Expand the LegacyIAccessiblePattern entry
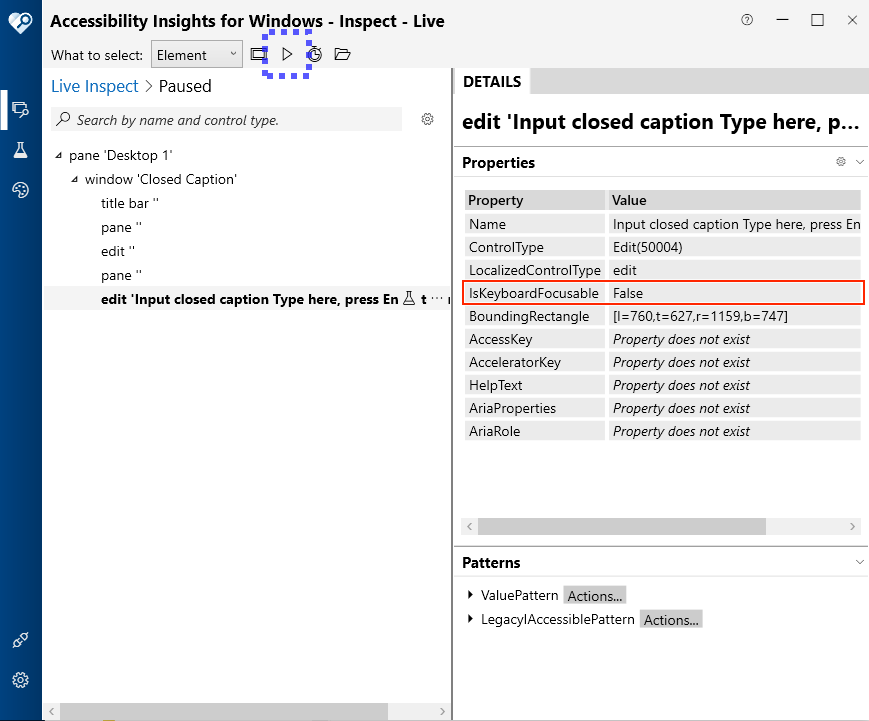Image resolution: width=869 pixels, height=721 pixels. tap(470, 618)
